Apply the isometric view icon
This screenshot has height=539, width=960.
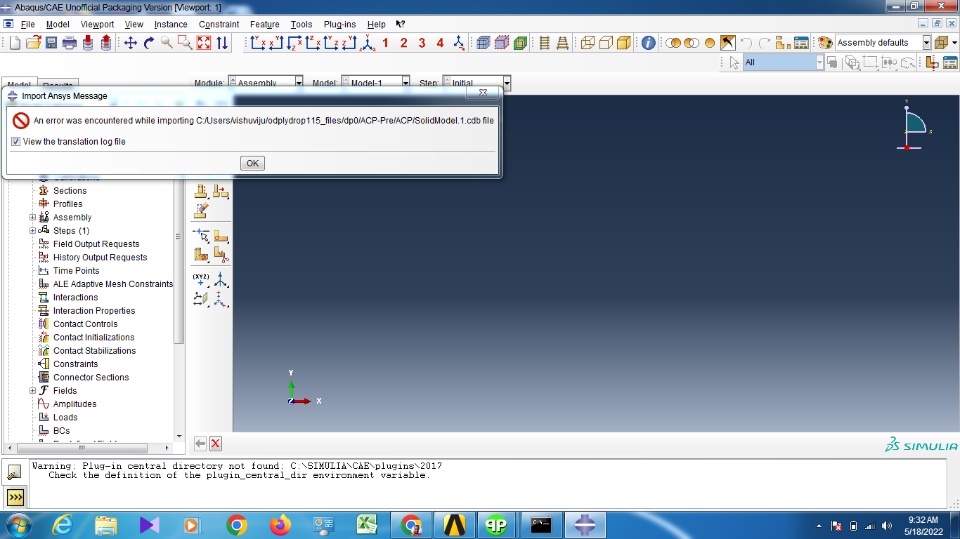(368, 43)
